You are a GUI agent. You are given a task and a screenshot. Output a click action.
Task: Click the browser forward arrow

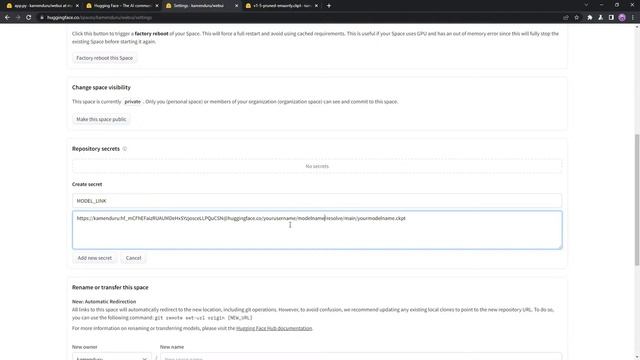click(x=18, y=18)
